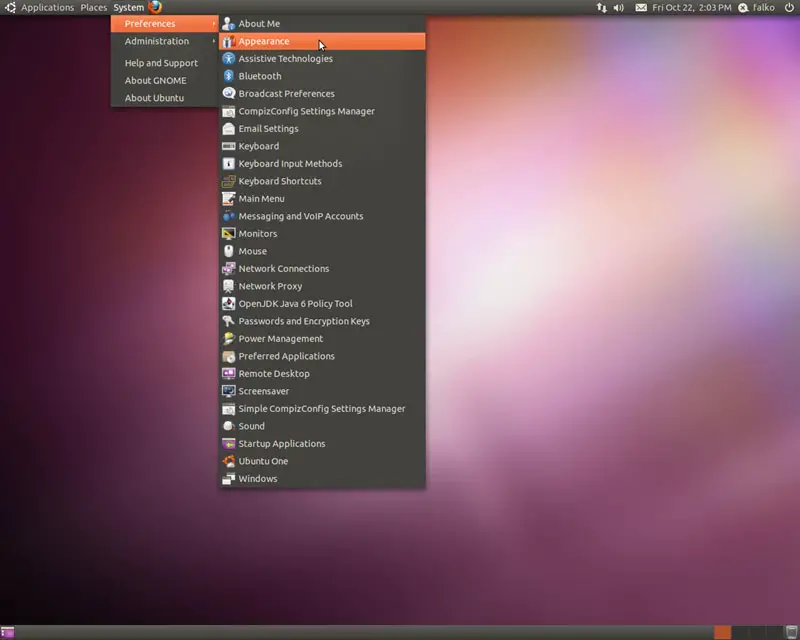
Task: Click the Ubuntu logo on Applications menu
Action: tap(10, 7)
